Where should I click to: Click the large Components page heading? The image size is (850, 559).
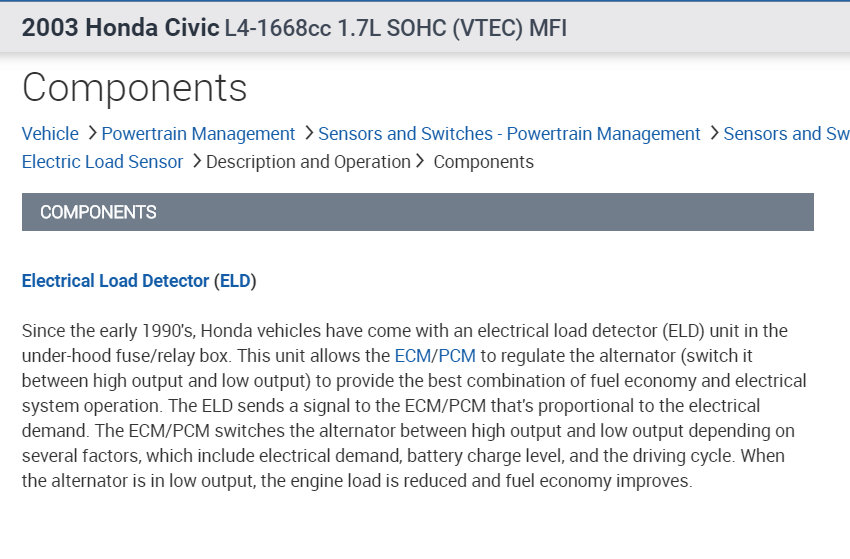(134, 88)
